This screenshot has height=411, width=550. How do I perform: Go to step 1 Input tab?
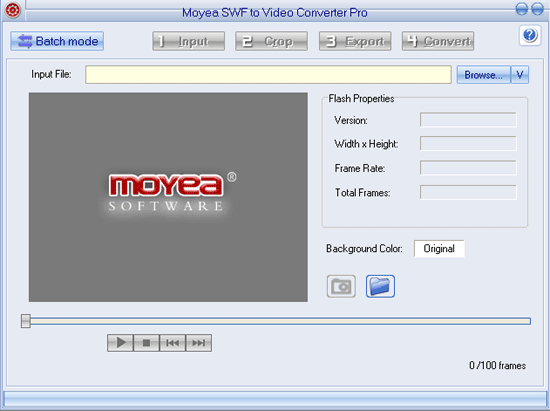click(x=189, y=41)
